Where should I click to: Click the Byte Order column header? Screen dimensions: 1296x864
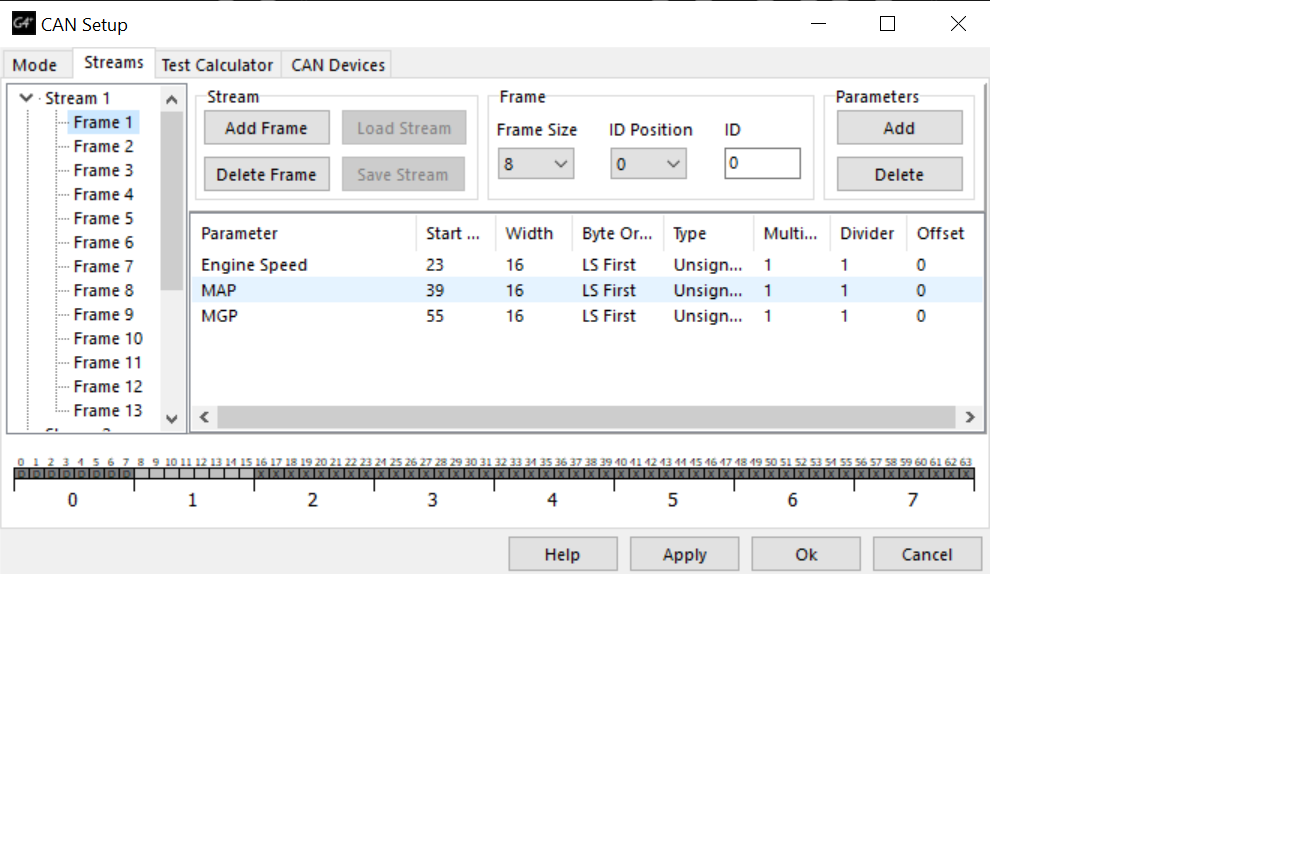click(x=618, y=233)
